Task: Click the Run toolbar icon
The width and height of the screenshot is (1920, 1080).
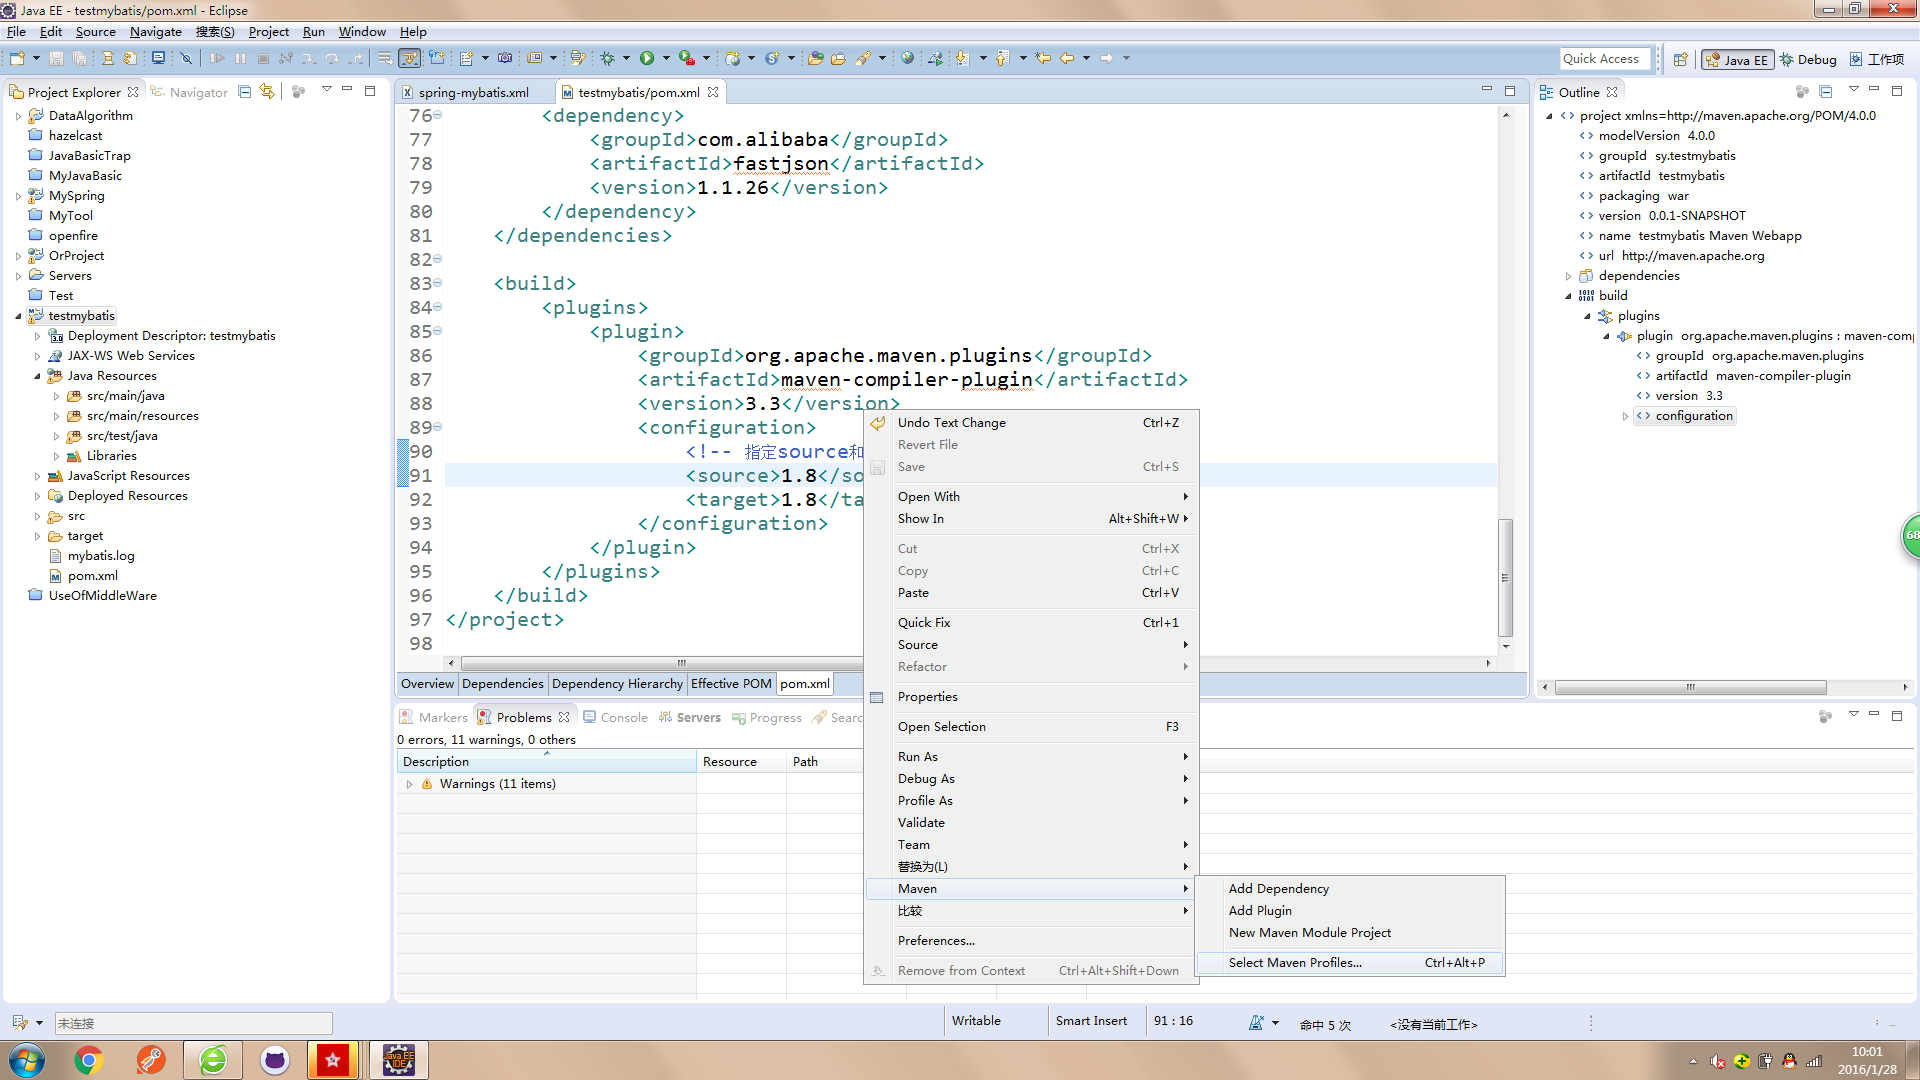Action: (648, 58)
